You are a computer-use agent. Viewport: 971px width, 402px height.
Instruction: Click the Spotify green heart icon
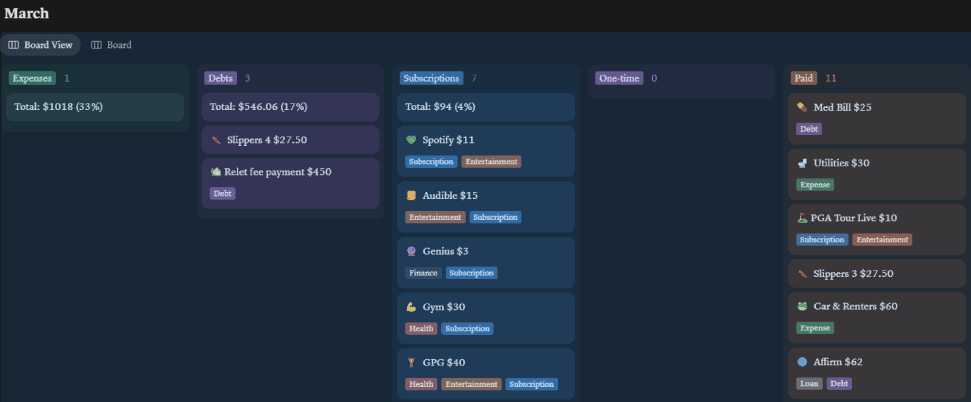click(411, 140)
